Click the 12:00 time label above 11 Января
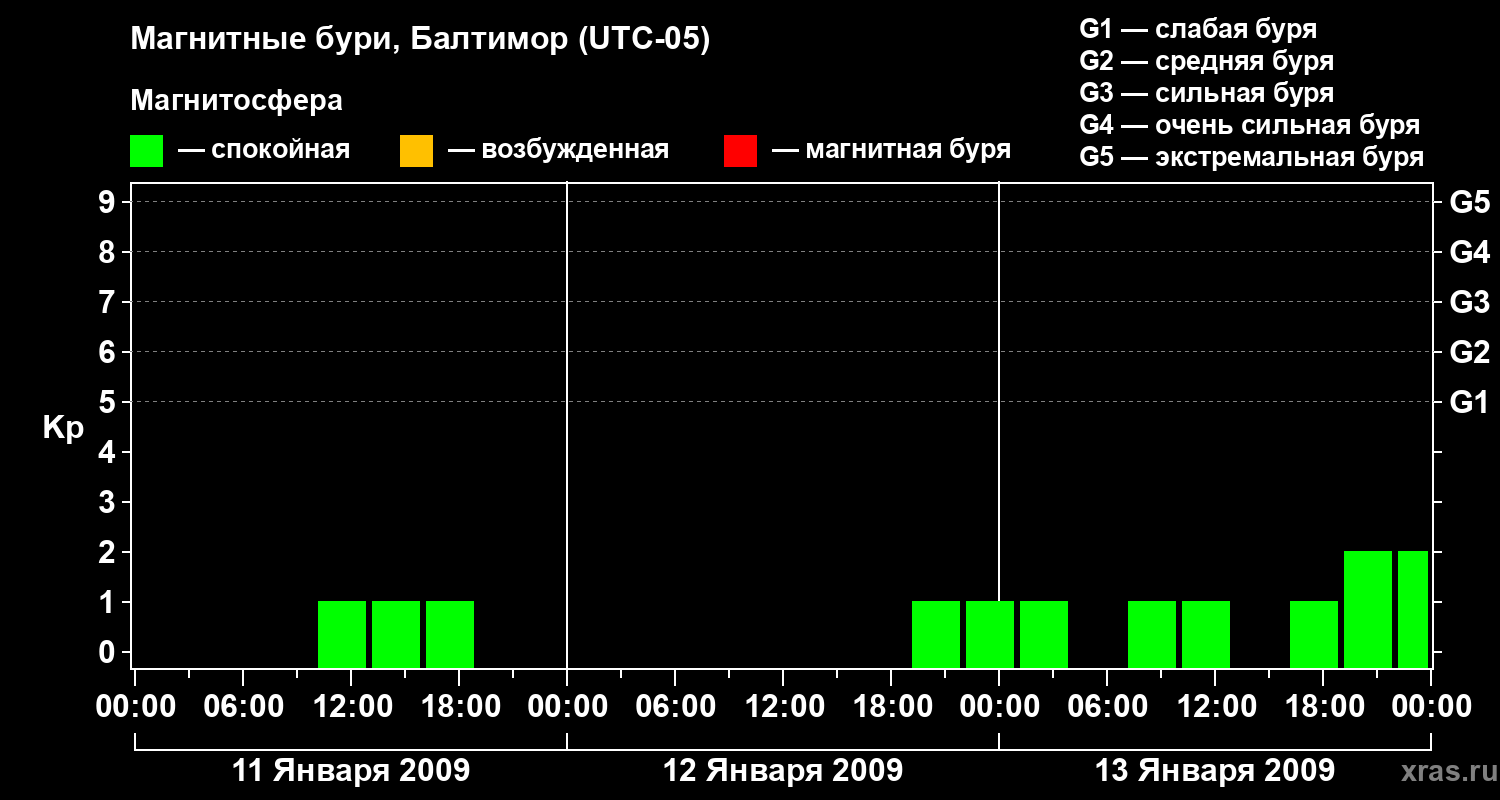 click(x=351, y=706)
